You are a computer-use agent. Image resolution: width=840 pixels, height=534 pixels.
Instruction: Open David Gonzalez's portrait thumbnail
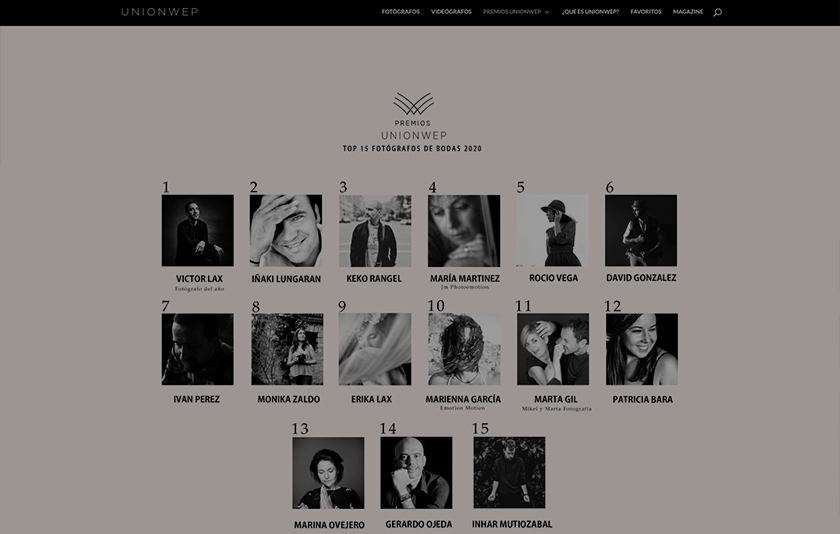(641, 230)
